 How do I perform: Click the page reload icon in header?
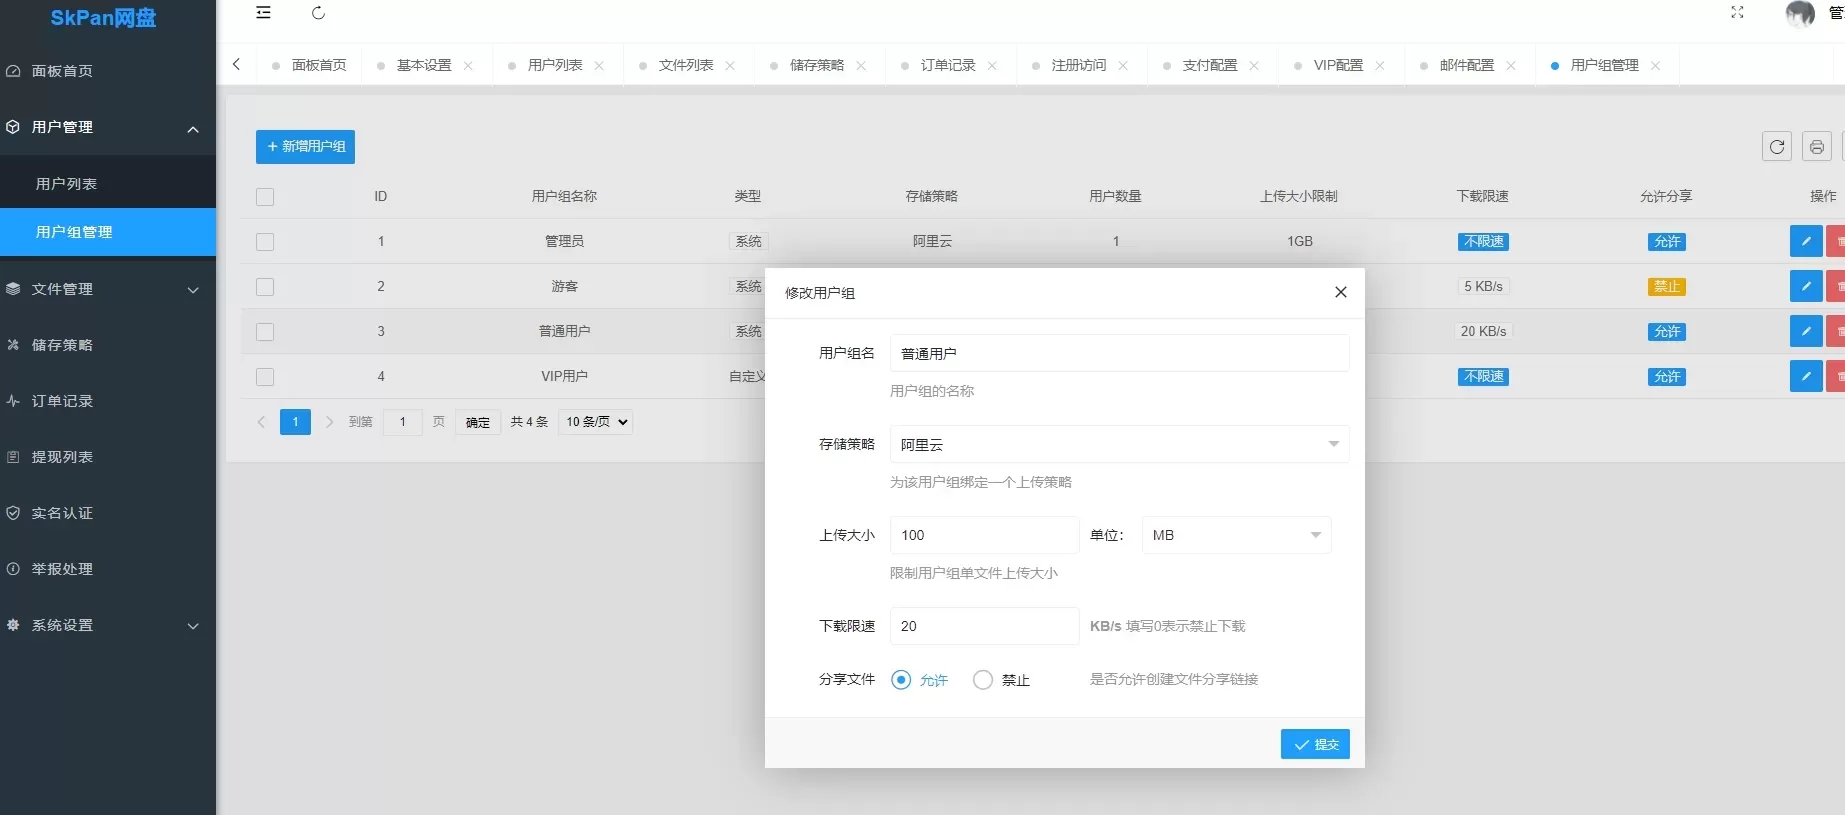click(x=318, y=13)
